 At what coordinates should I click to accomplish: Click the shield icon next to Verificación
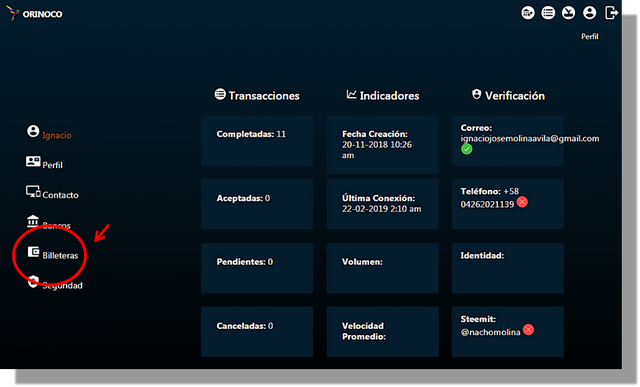click(x=476, y=94)
